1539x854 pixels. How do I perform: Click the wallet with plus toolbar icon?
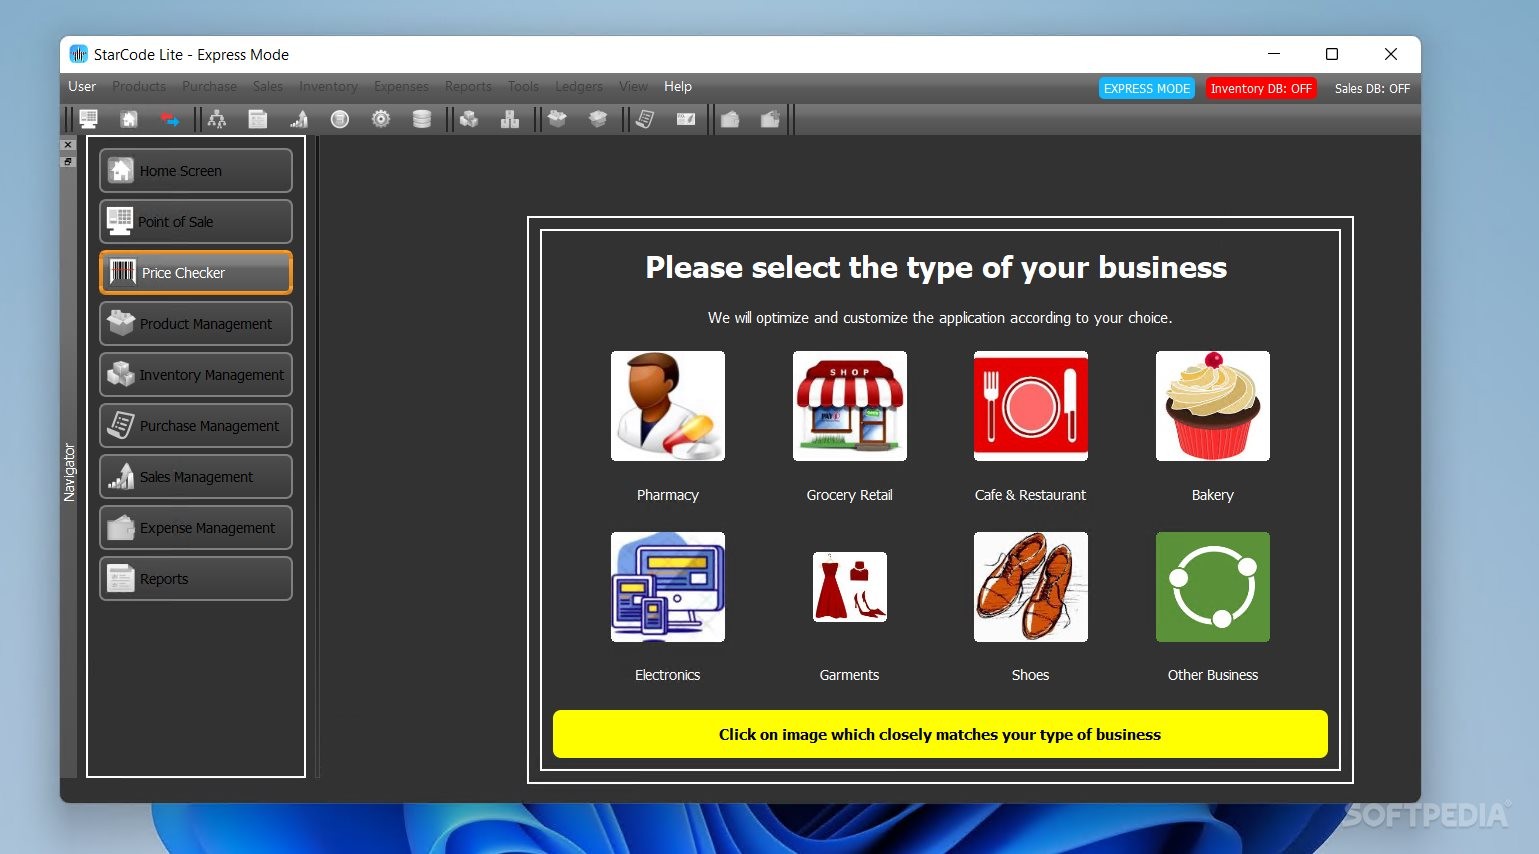pyautogui.click(x=770, y=119)
